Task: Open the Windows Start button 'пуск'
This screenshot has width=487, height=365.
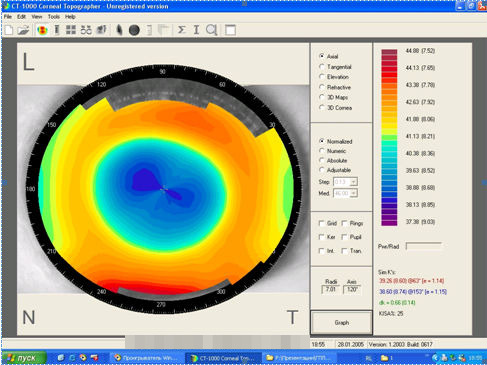Action: click(23, 358)
